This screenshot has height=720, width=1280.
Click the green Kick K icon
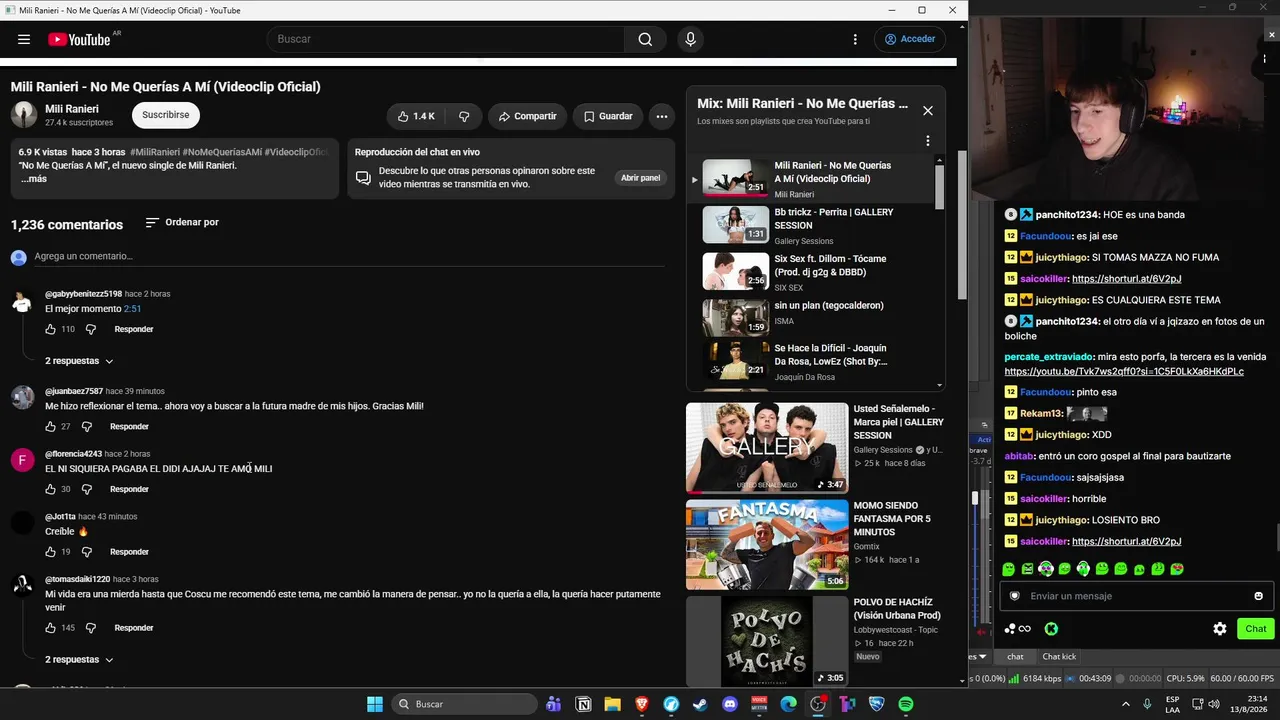[1051, 629]
